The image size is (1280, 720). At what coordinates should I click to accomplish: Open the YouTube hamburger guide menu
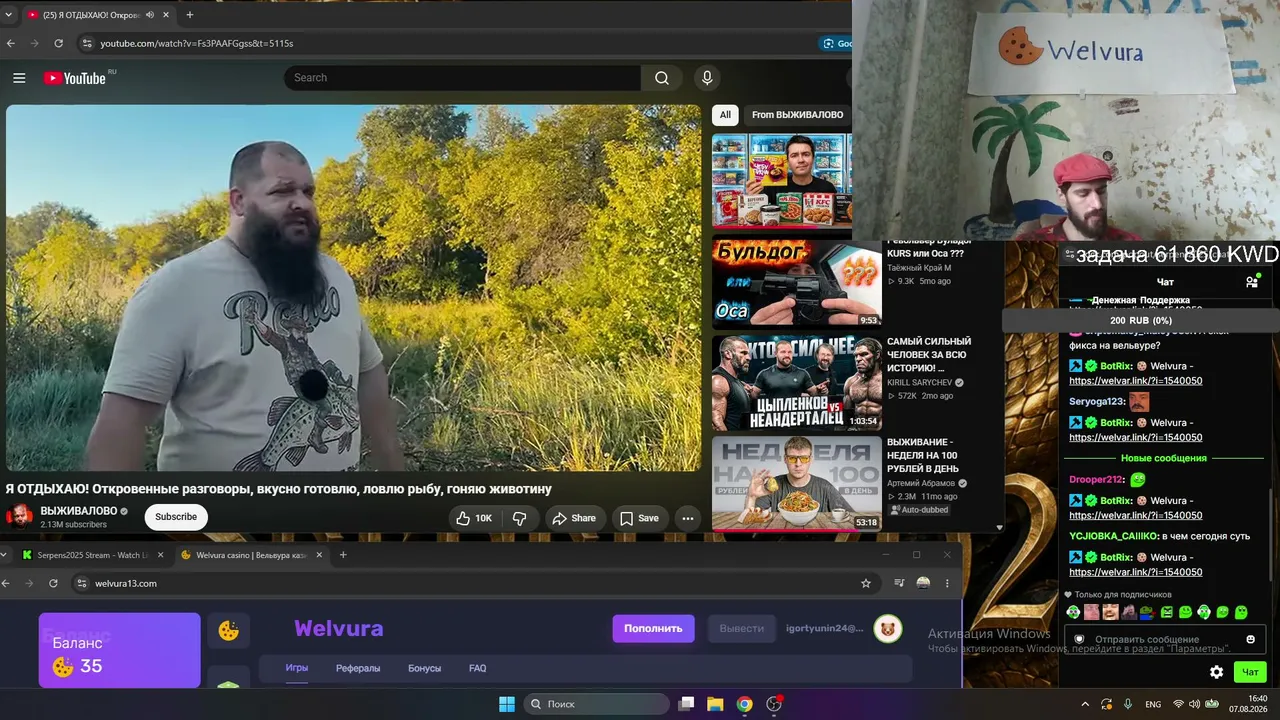coord(19,78)
